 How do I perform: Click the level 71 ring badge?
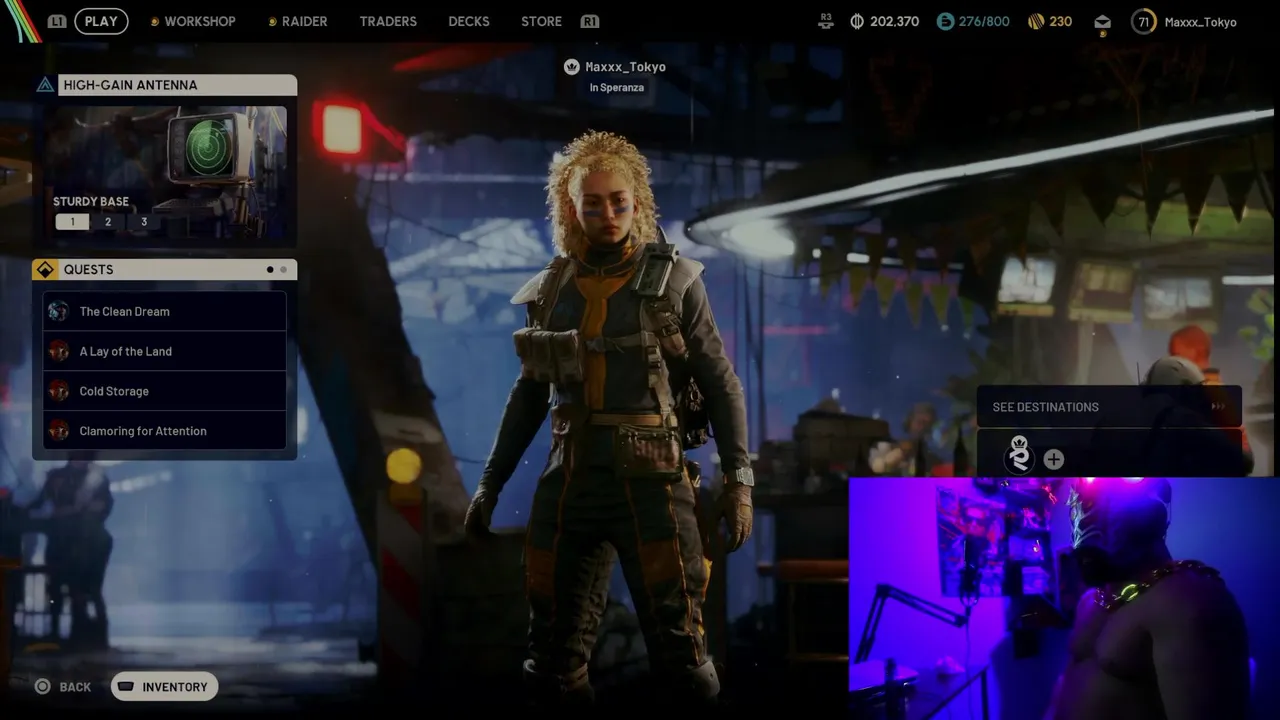coord(1144,21)
